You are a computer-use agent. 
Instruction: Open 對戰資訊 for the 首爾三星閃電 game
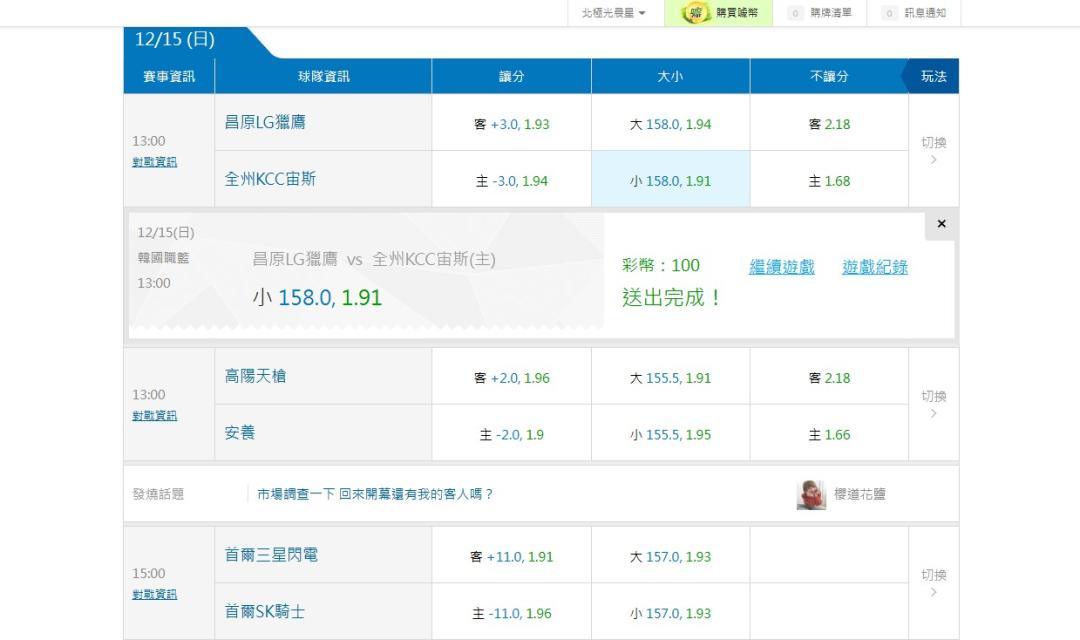(154, 595)
